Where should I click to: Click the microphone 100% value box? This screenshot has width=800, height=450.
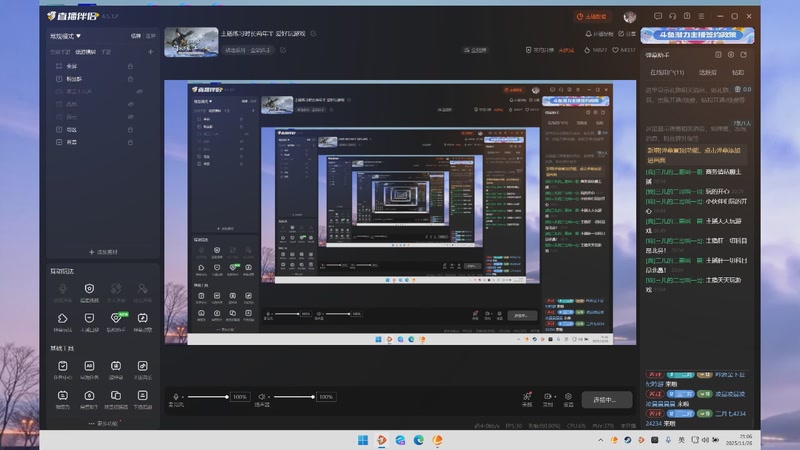(240, 397)
